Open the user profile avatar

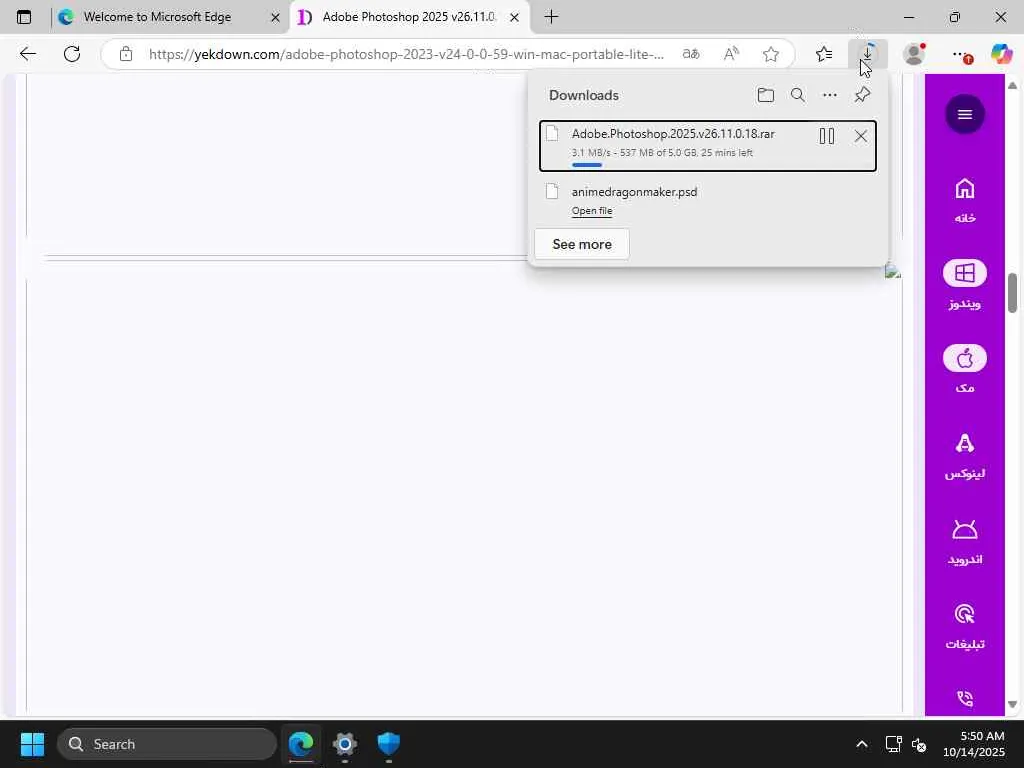[x=914, y=54]
